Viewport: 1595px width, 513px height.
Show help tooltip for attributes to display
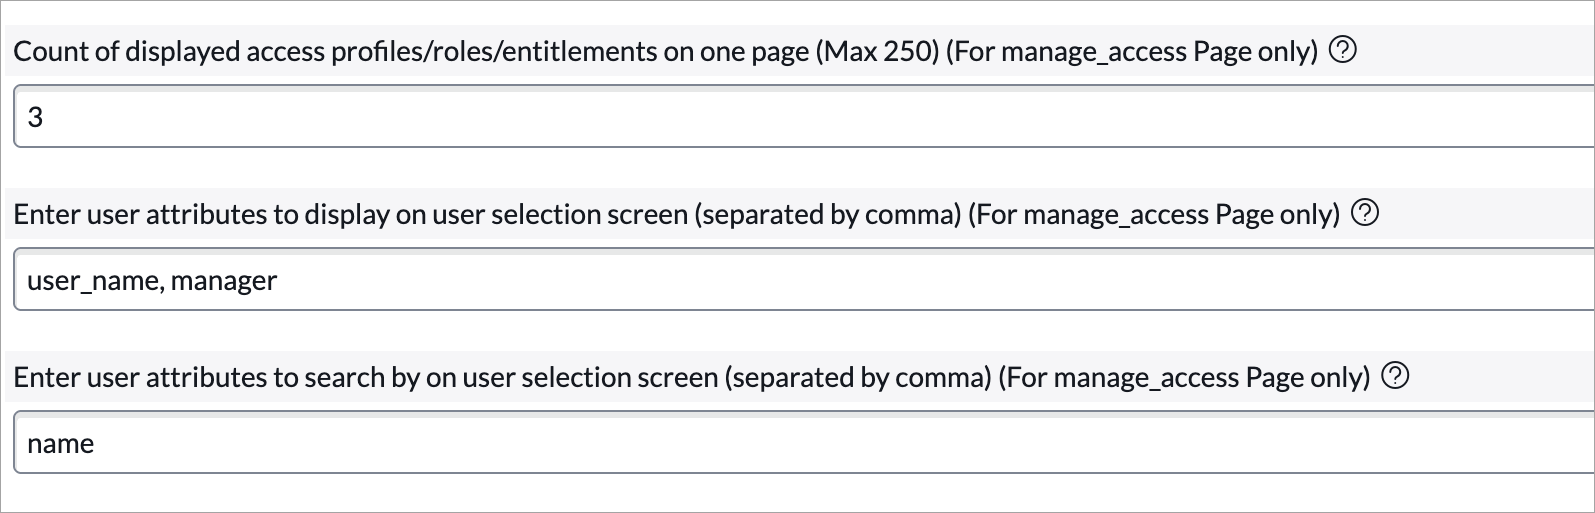click(1365, 213)
